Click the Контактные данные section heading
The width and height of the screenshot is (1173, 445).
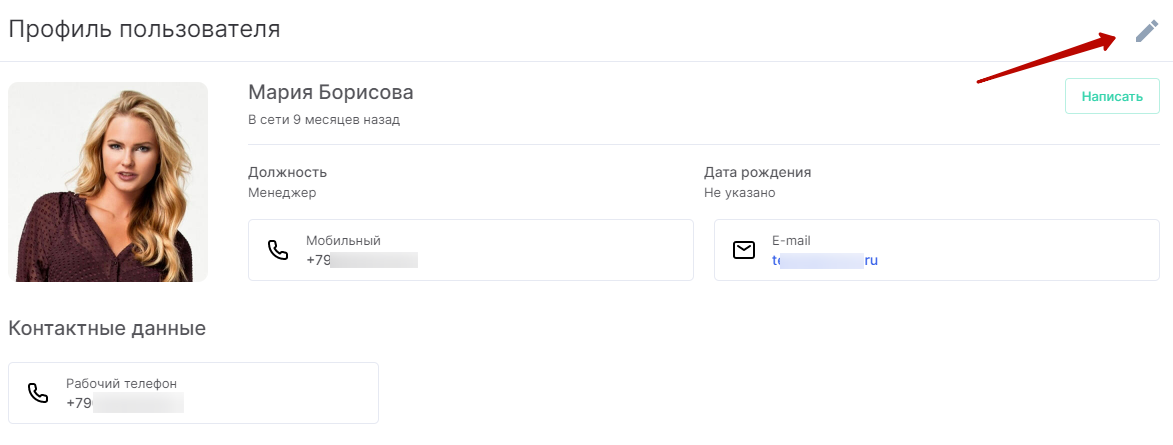pyautogui.click(x=107, y=328)
